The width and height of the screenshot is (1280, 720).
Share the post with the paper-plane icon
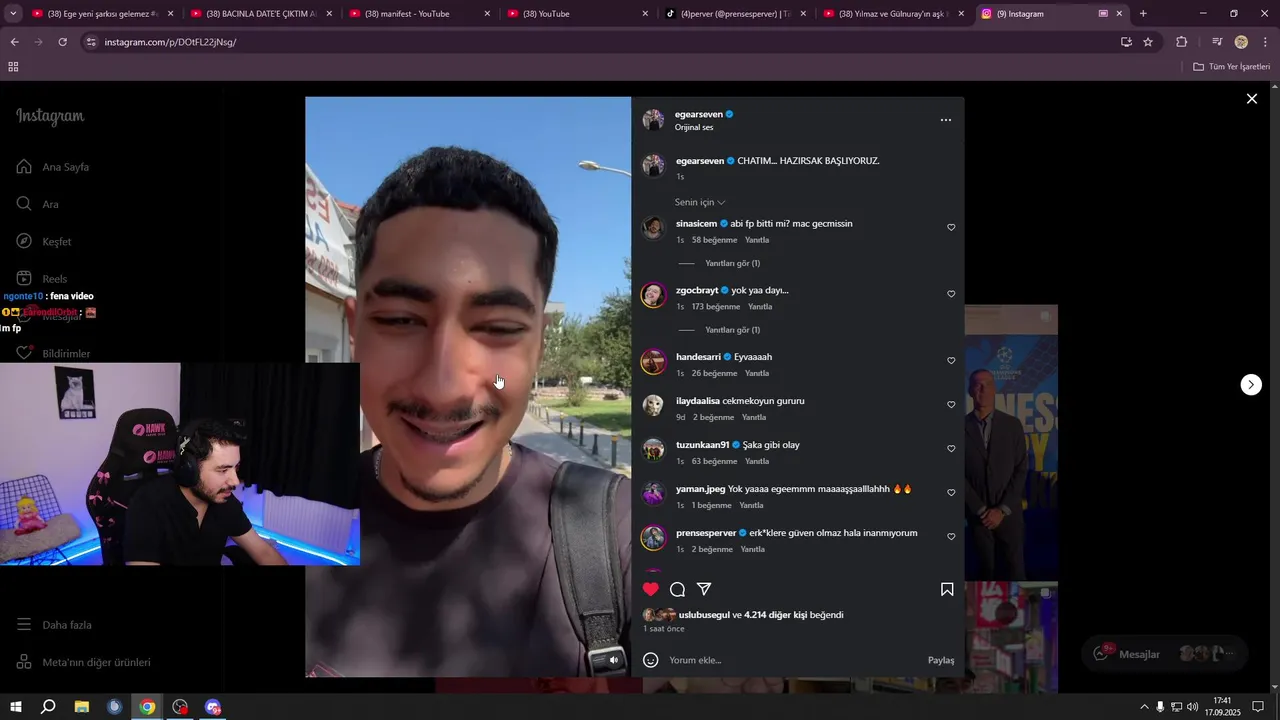coord(704,589)
